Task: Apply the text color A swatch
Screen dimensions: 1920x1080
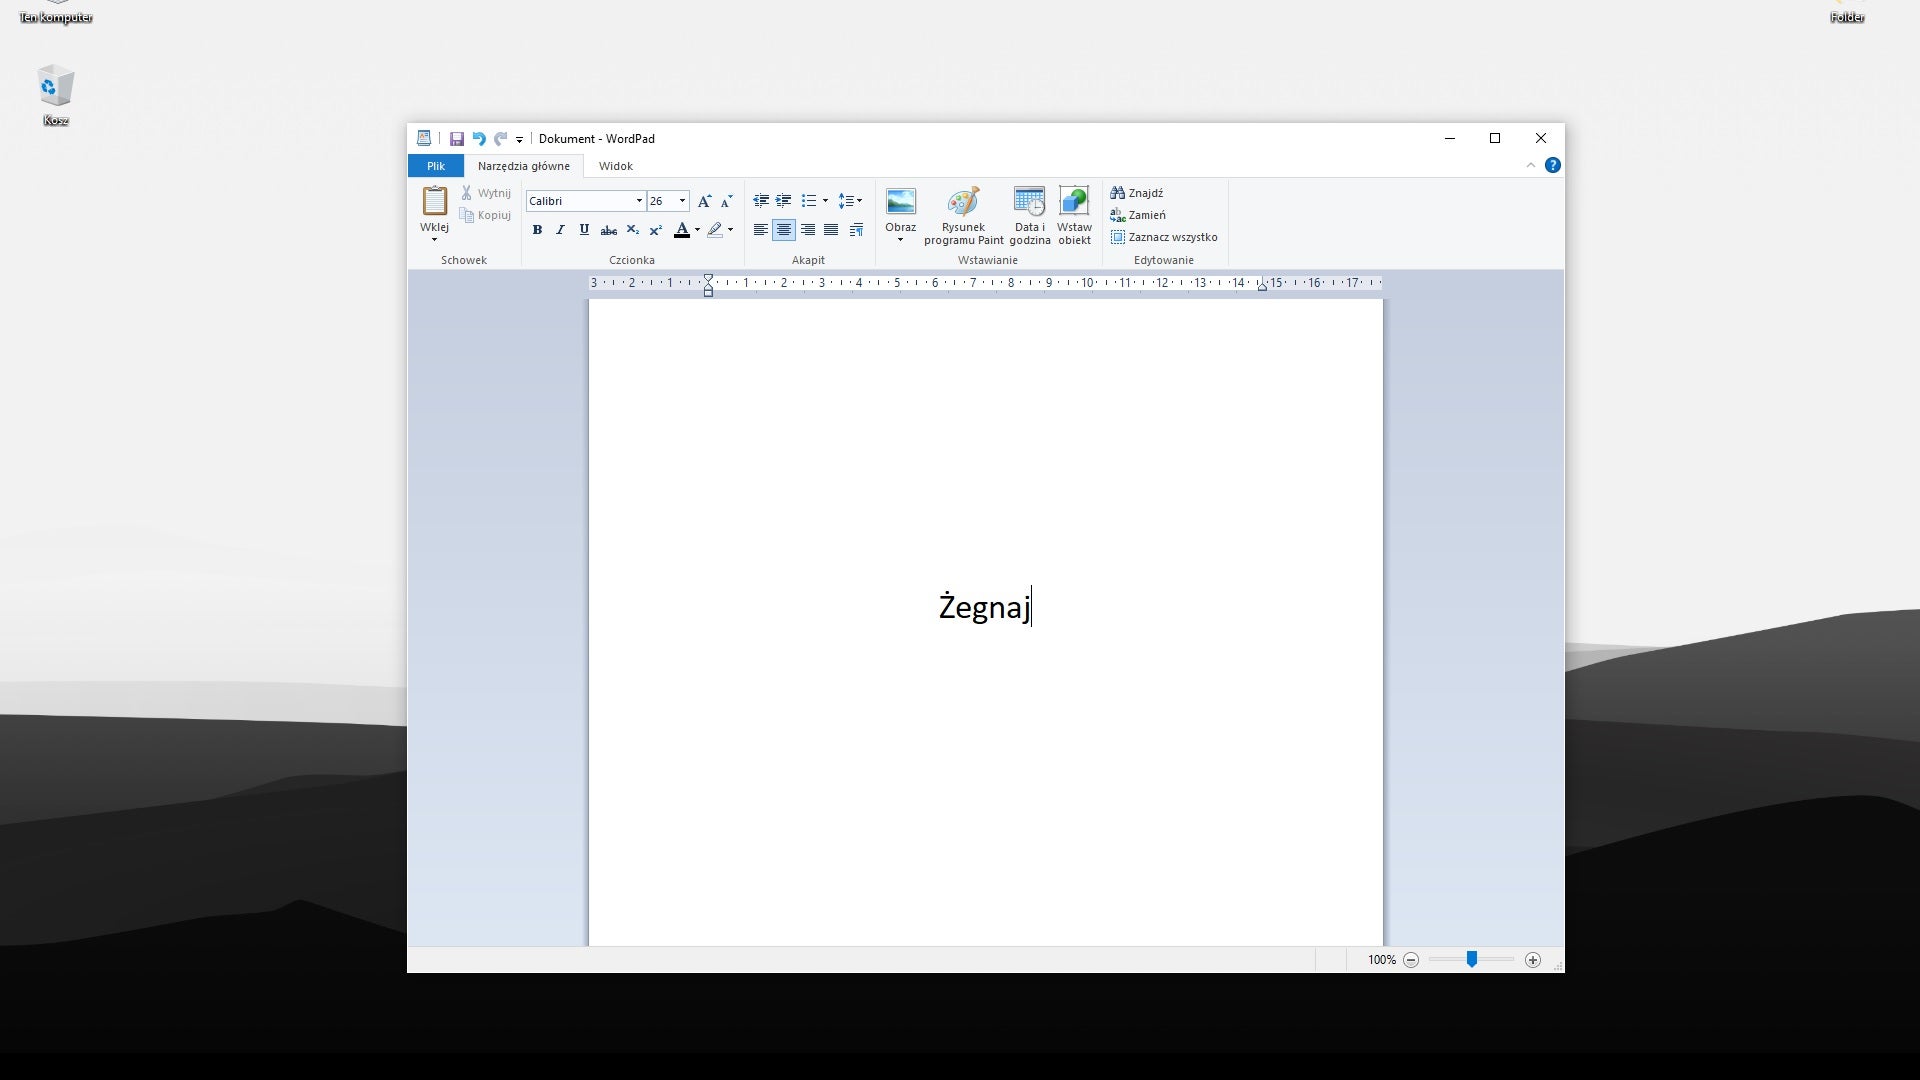Action: point(682,230)
